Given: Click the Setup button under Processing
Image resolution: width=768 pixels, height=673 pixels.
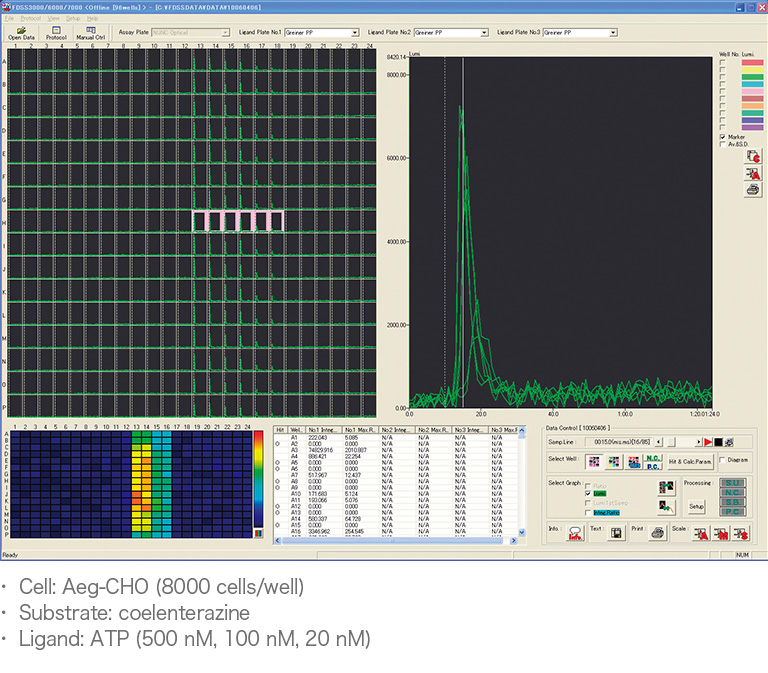Looking at the screenshot, I should [696, 506].
